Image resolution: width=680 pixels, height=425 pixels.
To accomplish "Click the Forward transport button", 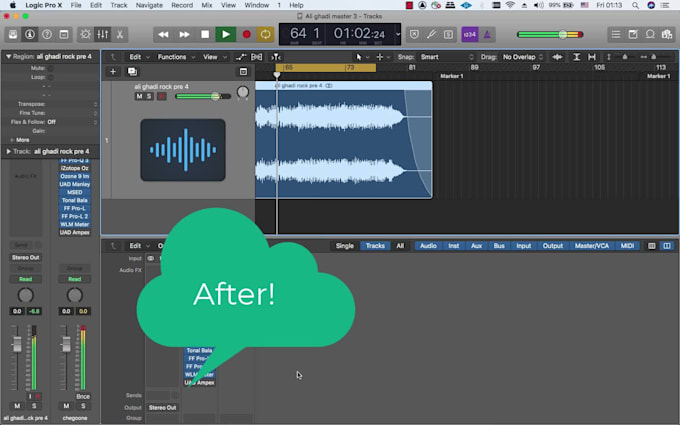I will click(x=184, y=34).
